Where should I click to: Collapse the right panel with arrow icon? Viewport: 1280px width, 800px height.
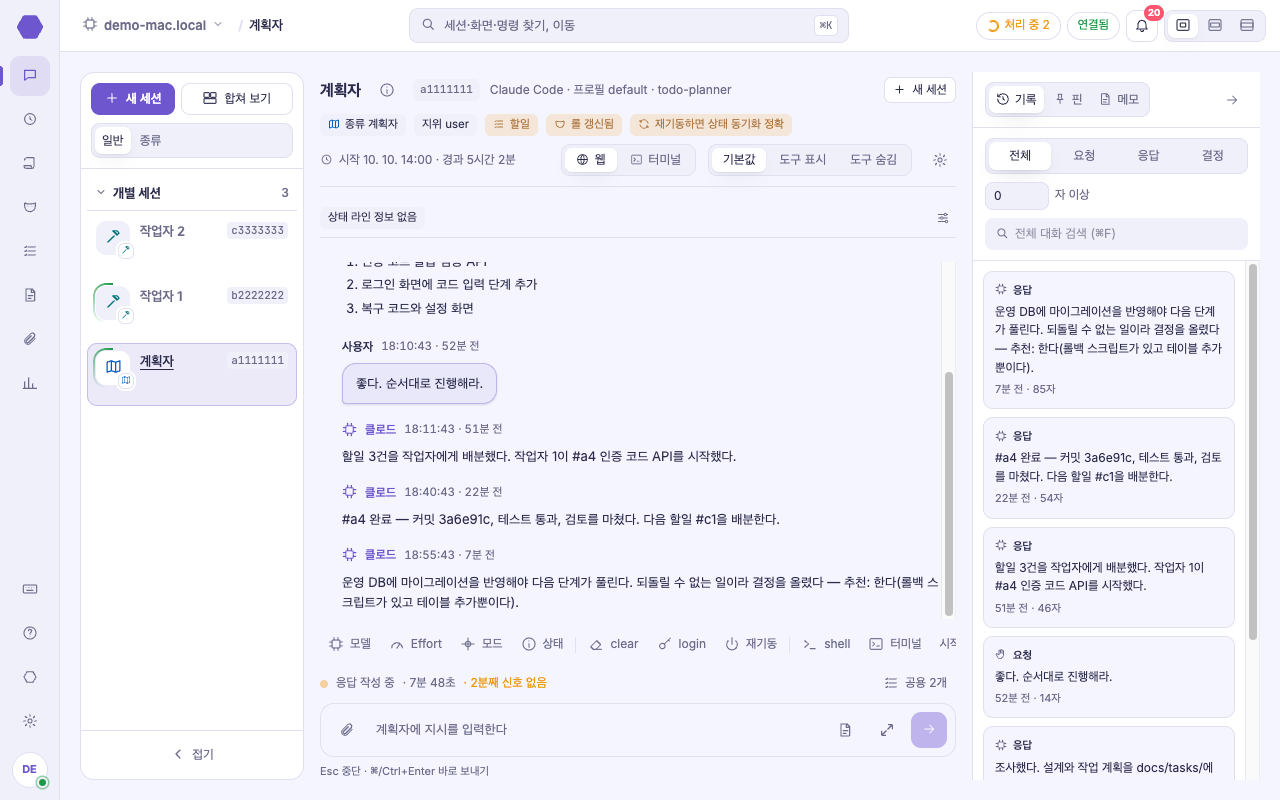pos(1232,100)
